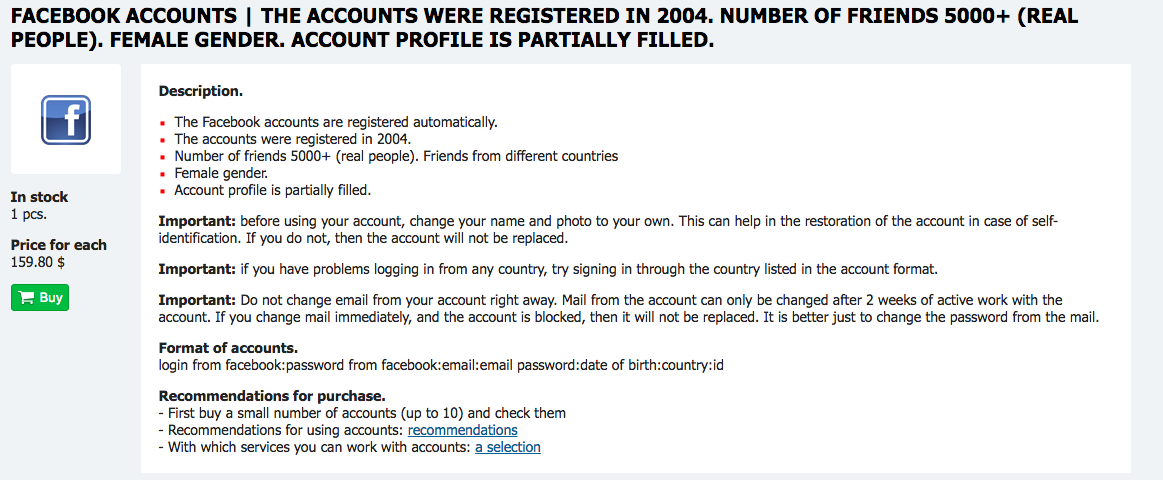
Task: Click the Facebook logo icon
Action: (x=66, y=119)
